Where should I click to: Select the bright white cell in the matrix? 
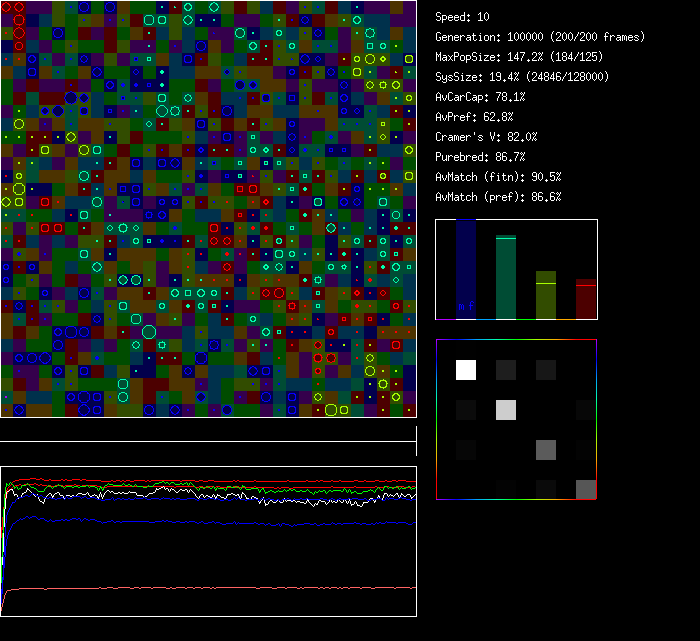point(466,370)
